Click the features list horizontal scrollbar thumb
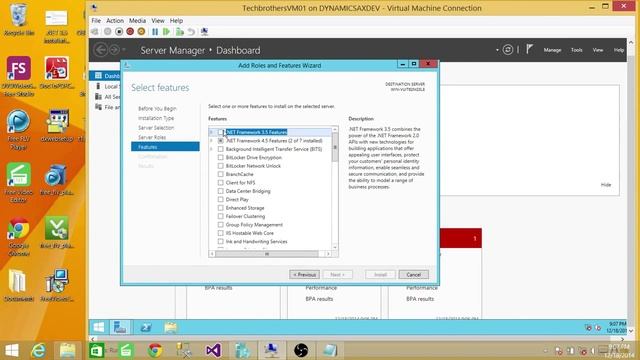Image resolution: width=640 pixels, height=360 pixels. [267, 254]
